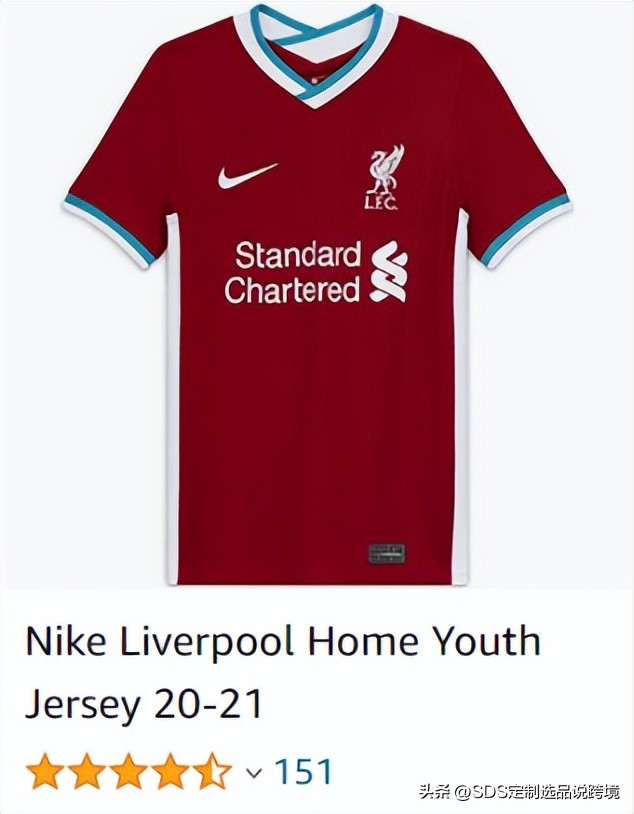Click the white Nike swoosh logo
The width and height of the screenshot is (634, 814).
click(x=247, y=175)
